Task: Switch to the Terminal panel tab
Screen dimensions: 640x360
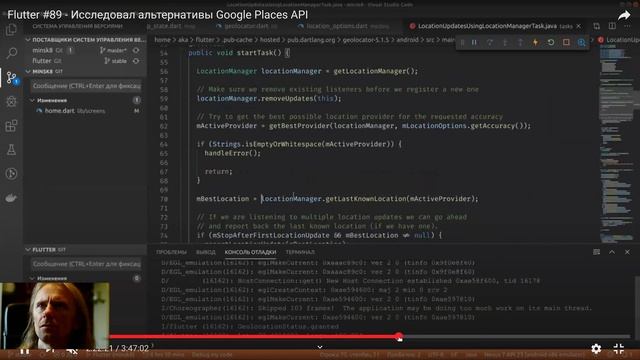Action: point(300,252)
